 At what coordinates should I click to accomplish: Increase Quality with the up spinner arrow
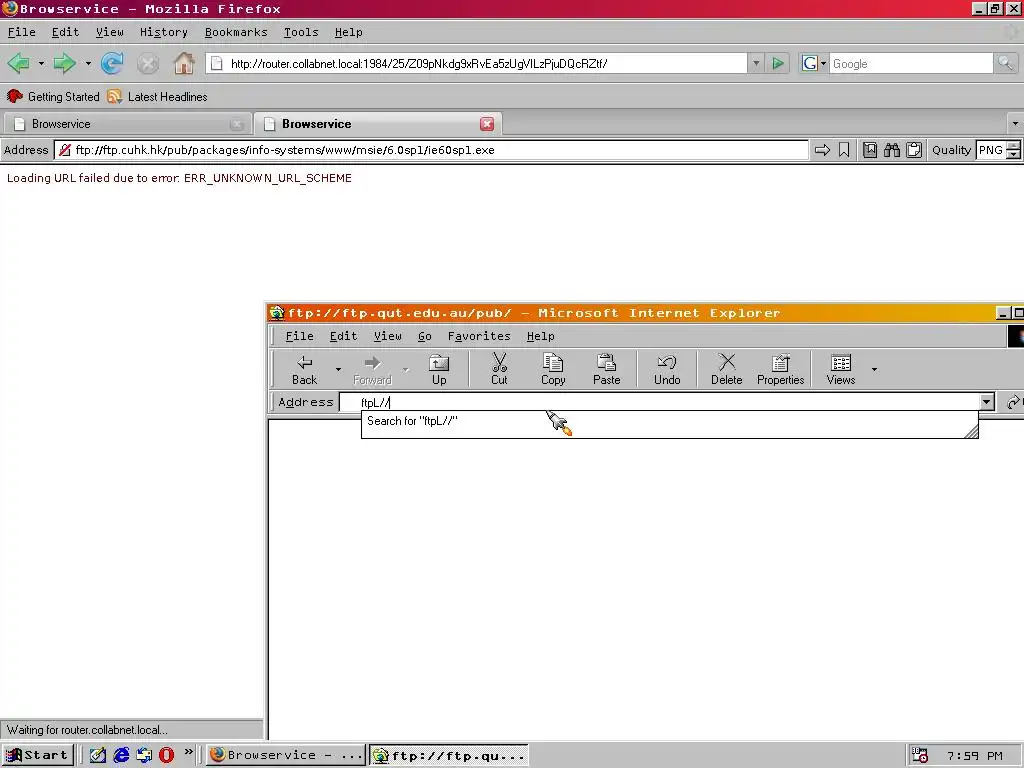[1013, 146]
